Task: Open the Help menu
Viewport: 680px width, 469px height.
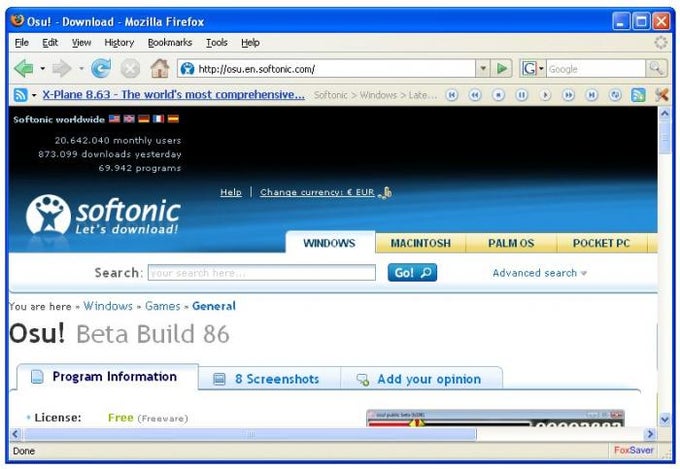Action: [x=250, y=43]
